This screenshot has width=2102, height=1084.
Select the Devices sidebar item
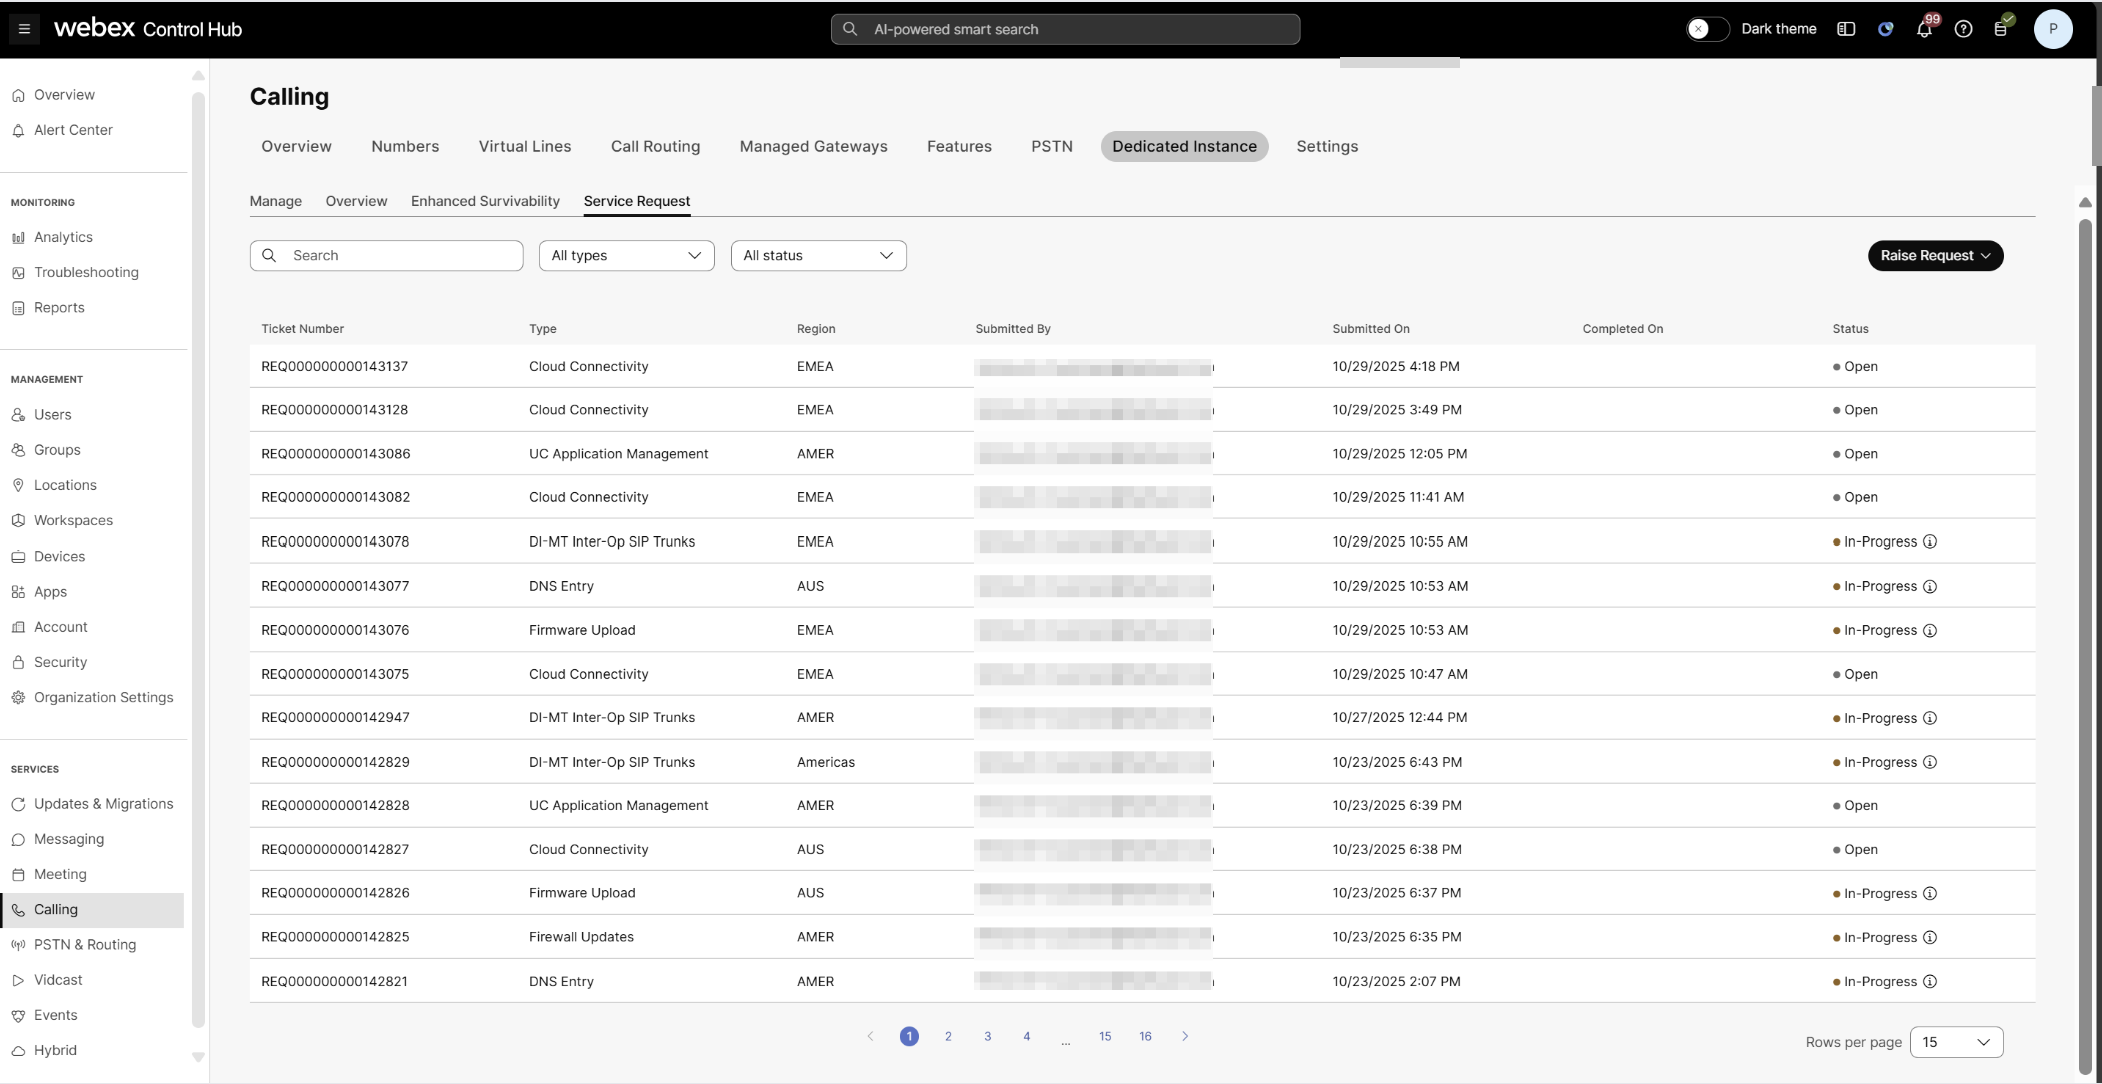tap(61, 556)
